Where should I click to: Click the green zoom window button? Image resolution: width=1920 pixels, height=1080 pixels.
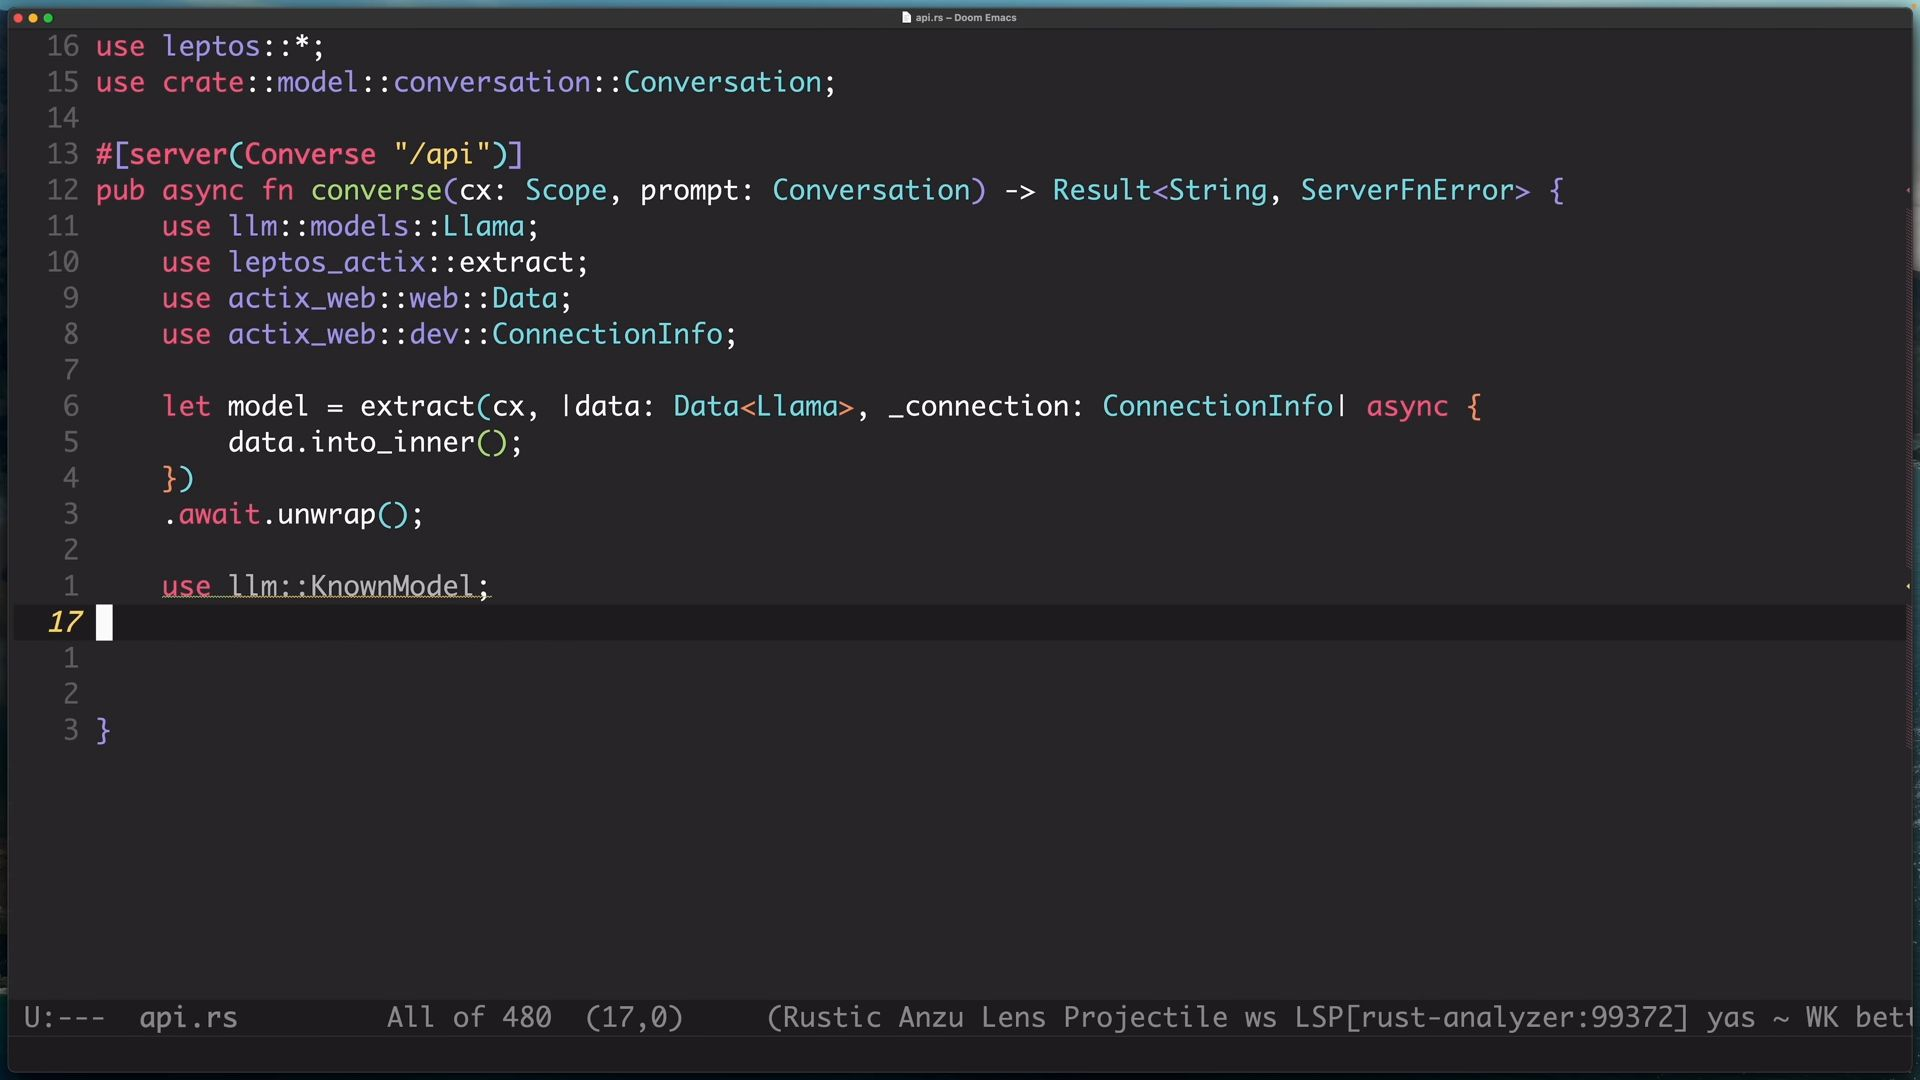pyautogui.click(x=48, y=18)
